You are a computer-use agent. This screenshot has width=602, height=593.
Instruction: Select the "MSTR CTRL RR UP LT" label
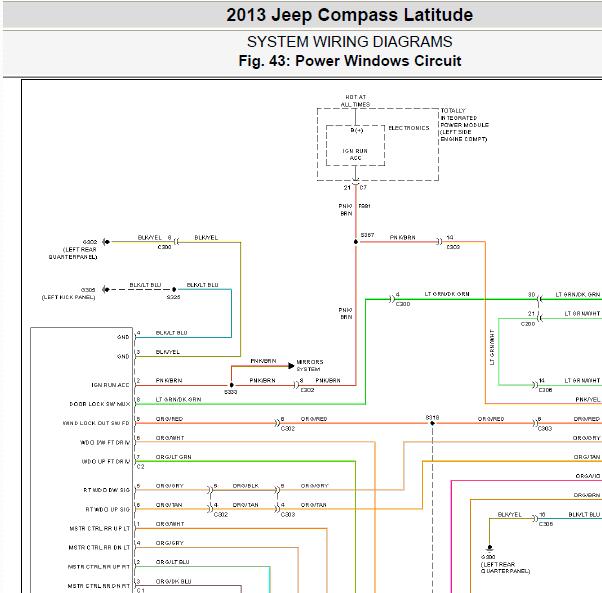click(99, 529)
